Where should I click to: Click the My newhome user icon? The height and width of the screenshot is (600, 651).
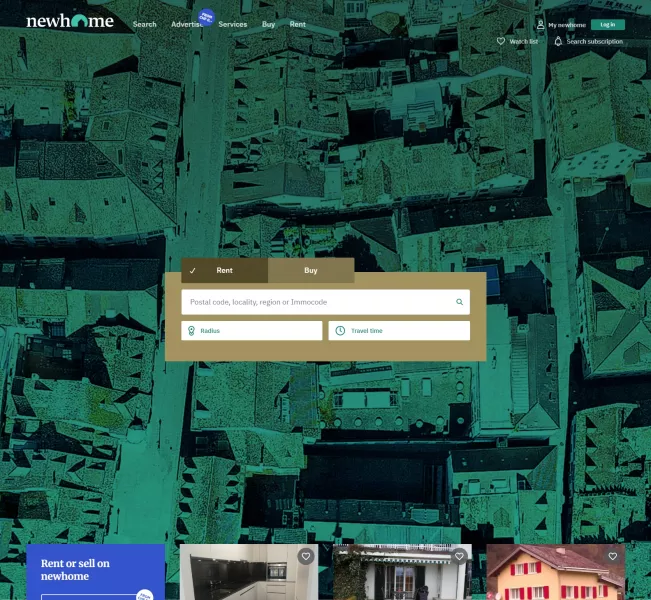(x=540, y=24)
